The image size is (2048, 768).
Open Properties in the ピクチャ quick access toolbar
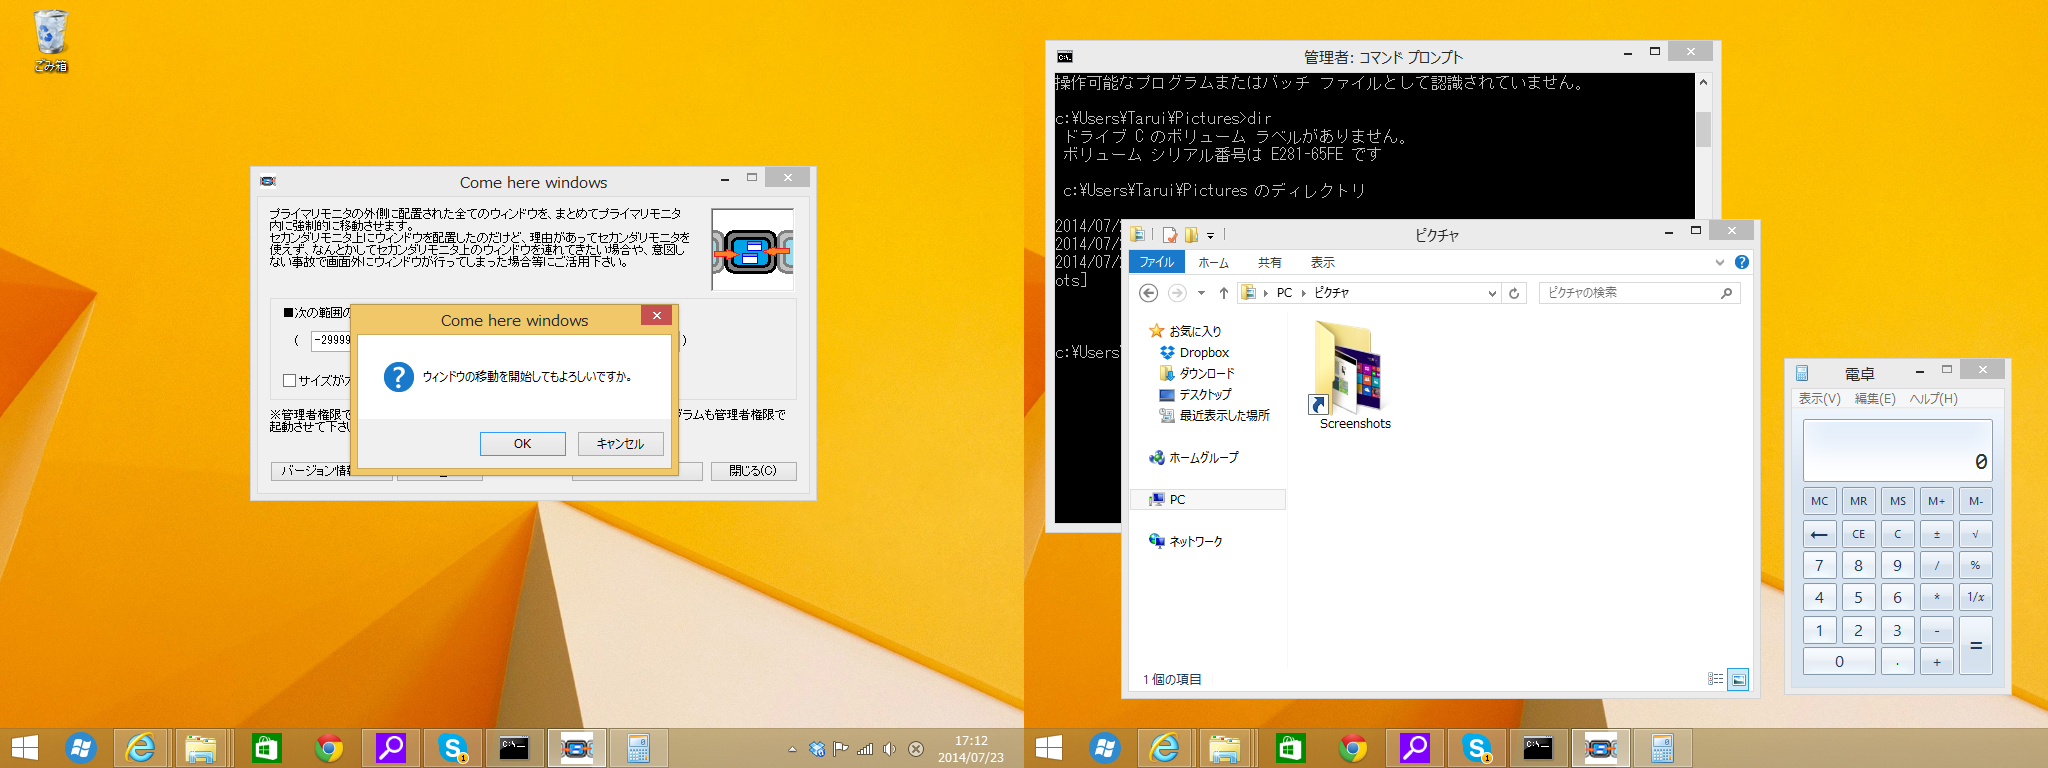[1169, 235]
